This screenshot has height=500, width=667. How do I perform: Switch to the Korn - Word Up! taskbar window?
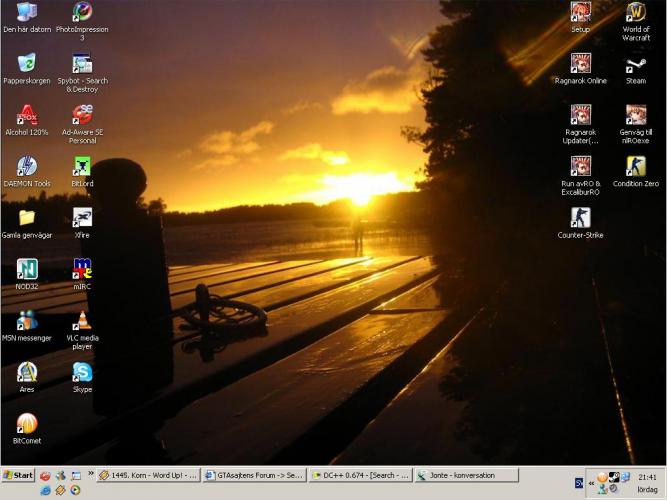click(x=149, y=476)
